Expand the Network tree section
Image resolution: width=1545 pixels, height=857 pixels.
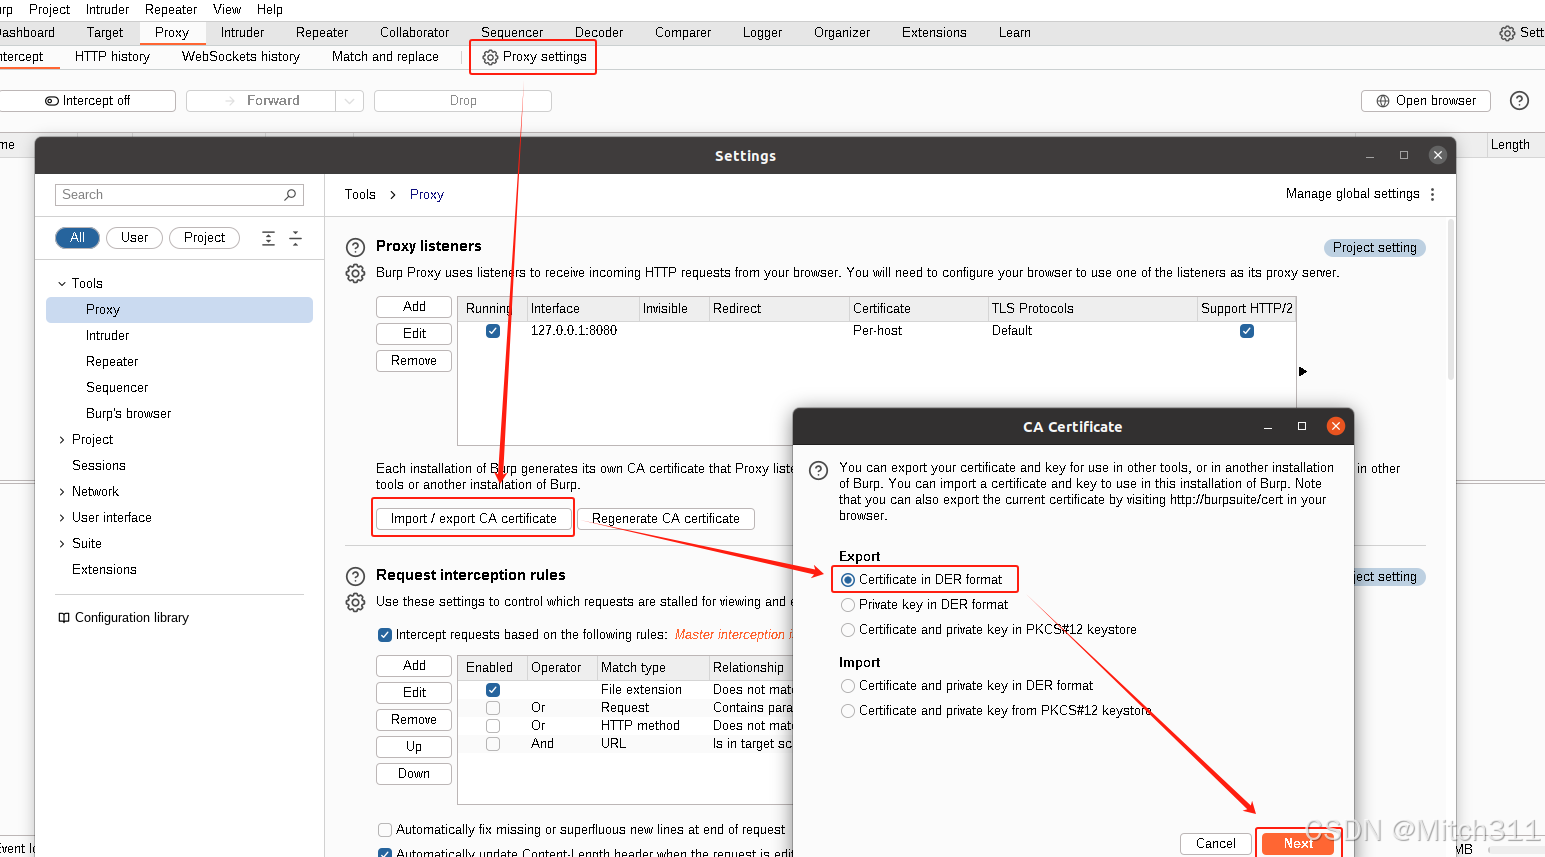[62, 492]
